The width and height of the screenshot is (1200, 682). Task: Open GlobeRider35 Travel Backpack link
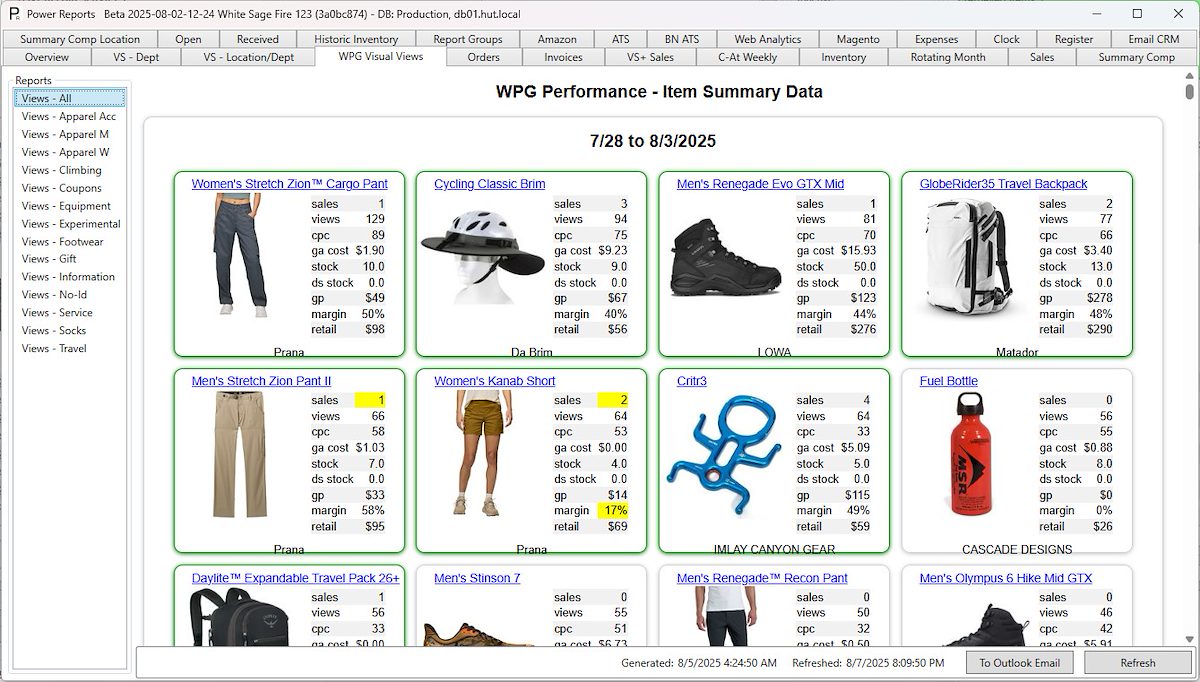1003,184
